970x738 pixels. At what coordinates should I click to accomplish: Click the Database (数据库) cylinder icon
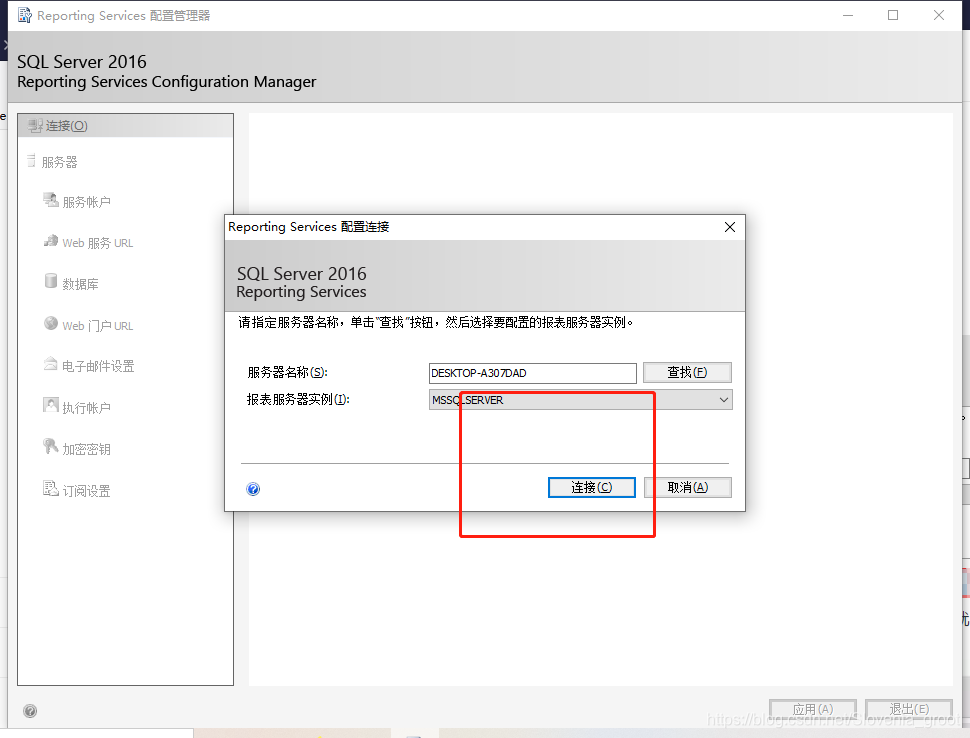click(51, 281)
